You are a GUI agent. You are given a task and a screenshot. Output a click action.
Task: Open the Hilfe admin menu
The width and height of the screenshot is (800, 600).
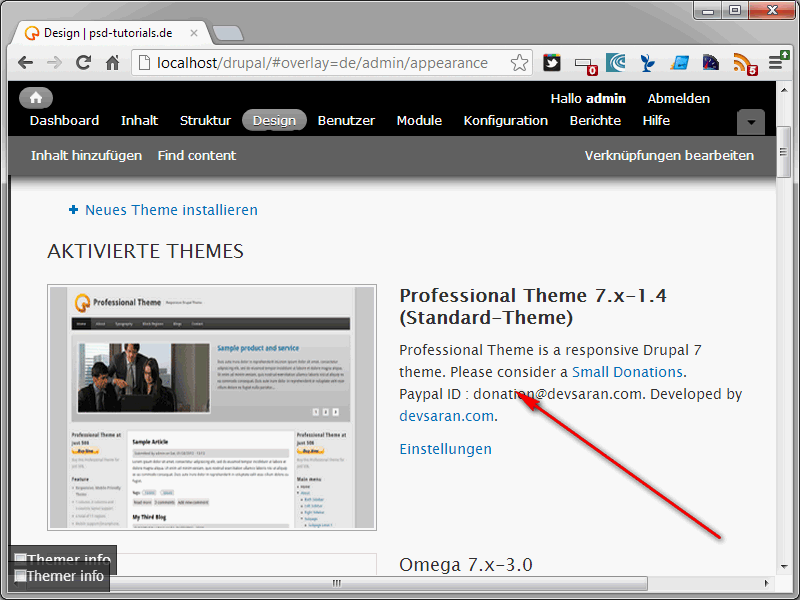pos(656,120)
